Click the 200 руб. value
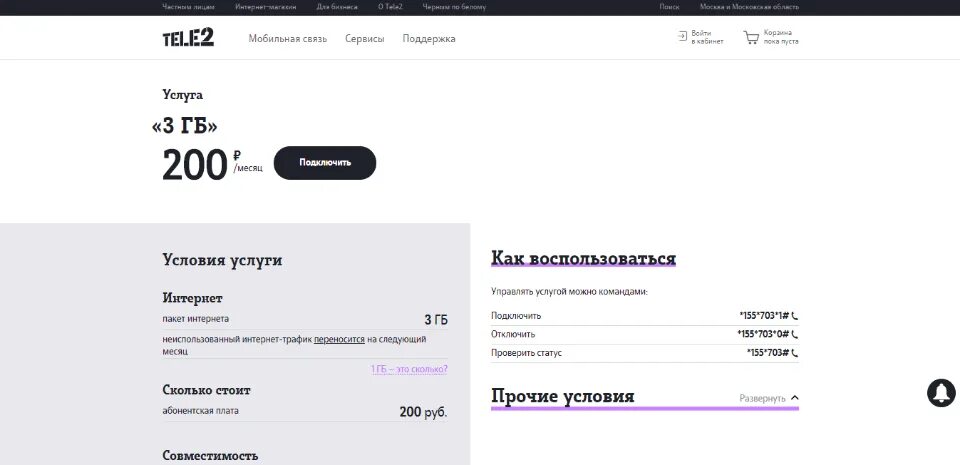This screenshot has width=960, height=465. 424,412
